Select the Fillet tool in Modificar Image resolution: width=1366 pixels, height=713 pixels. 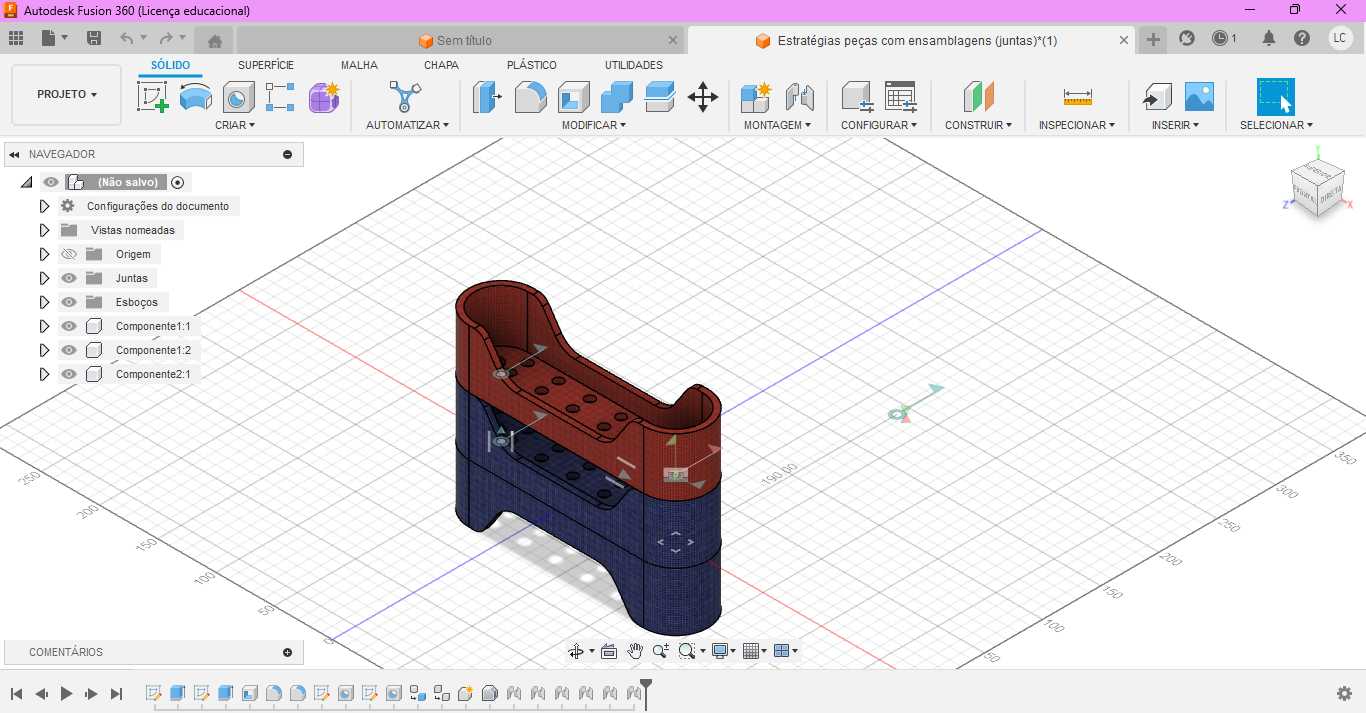click(530, 97)
